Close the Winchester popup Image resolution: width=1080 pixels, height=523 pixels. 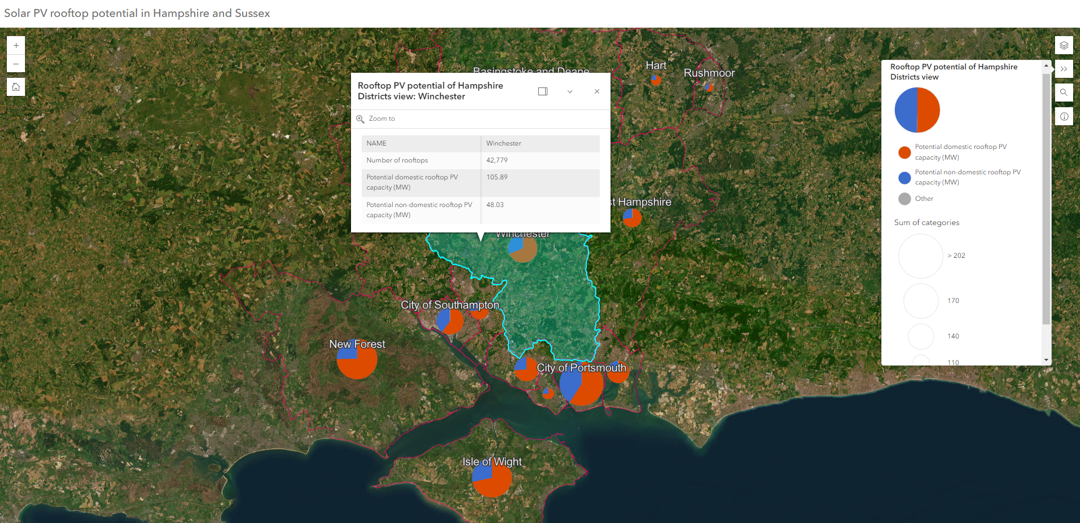point(597,91)
